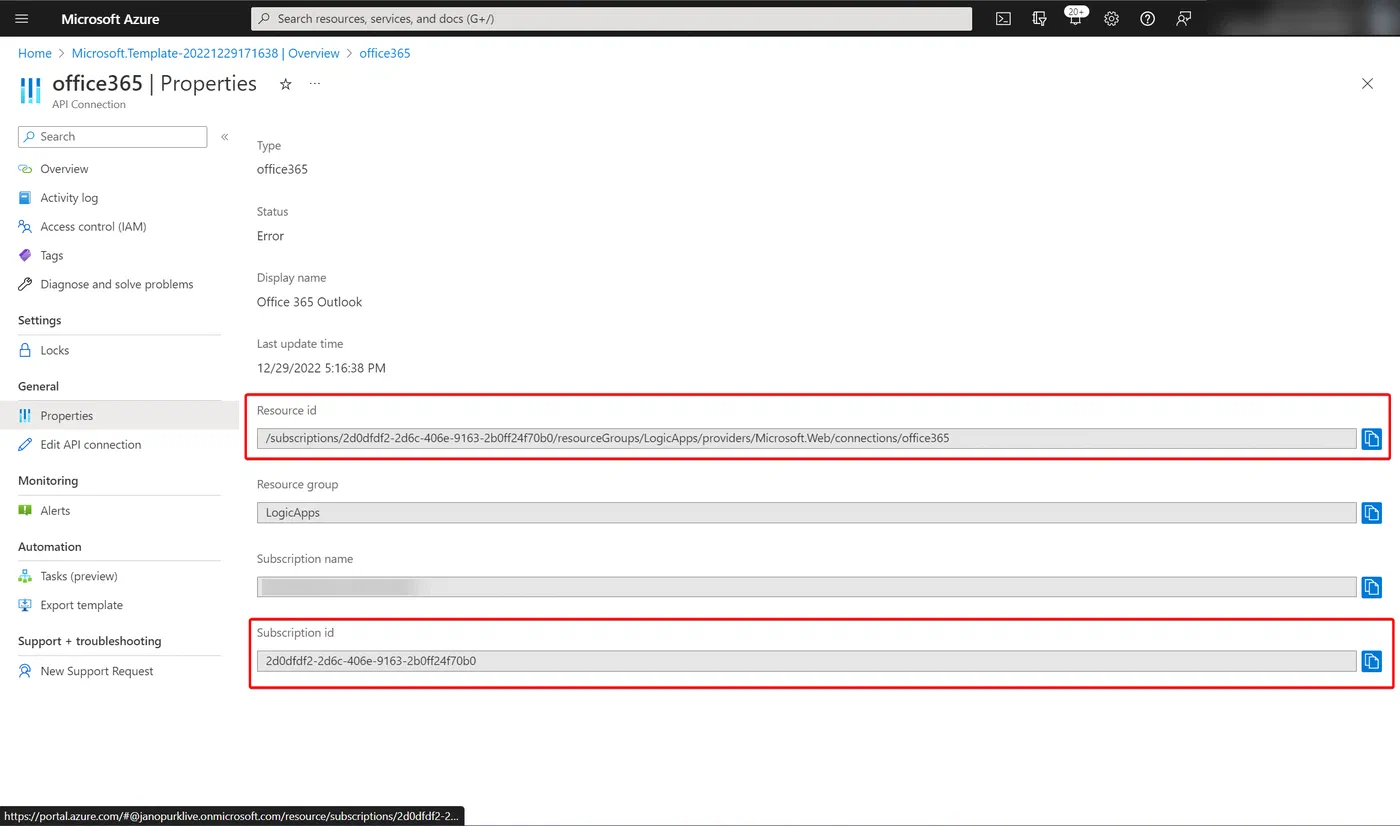Click the Overview sidebar icon

25,169
